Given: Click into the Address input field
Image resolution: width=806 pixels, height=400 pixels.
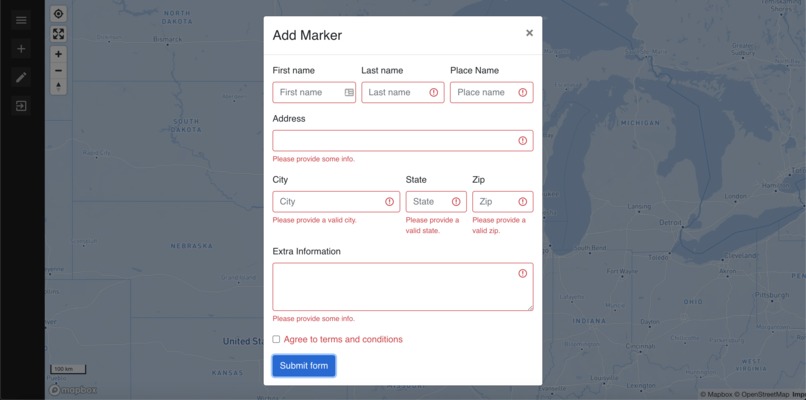Looking at the screenshot, I should pyautogui.click(x=403, y=141).
